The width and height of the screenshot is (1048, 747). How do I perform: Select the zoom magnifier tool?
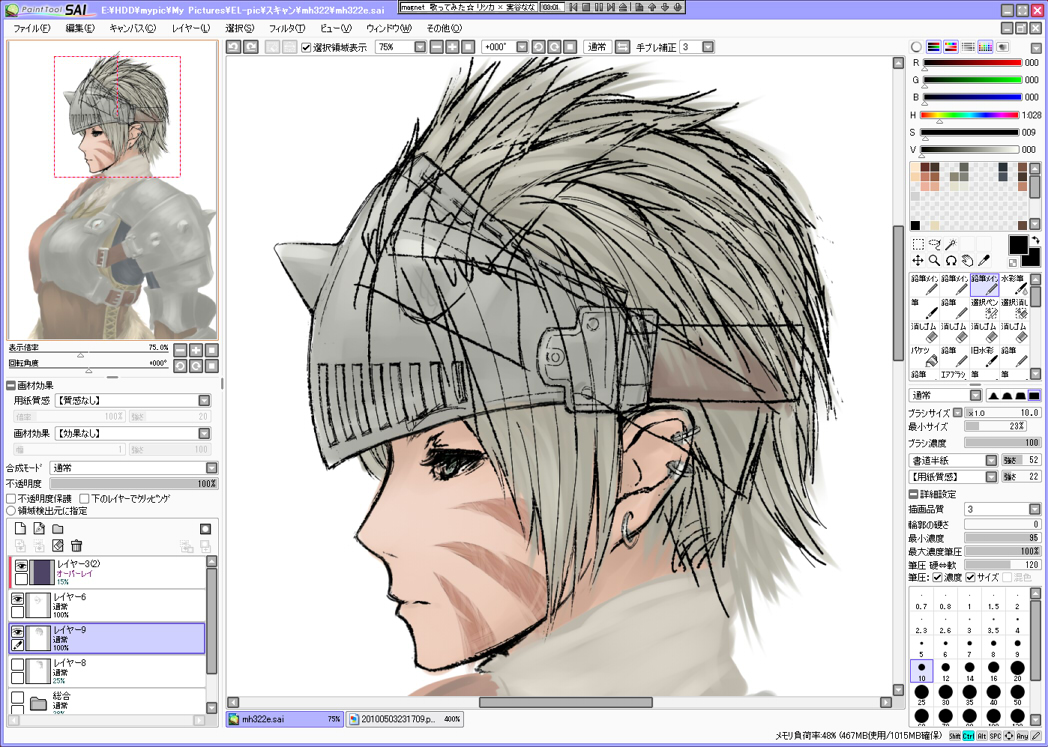coord(934,261)
